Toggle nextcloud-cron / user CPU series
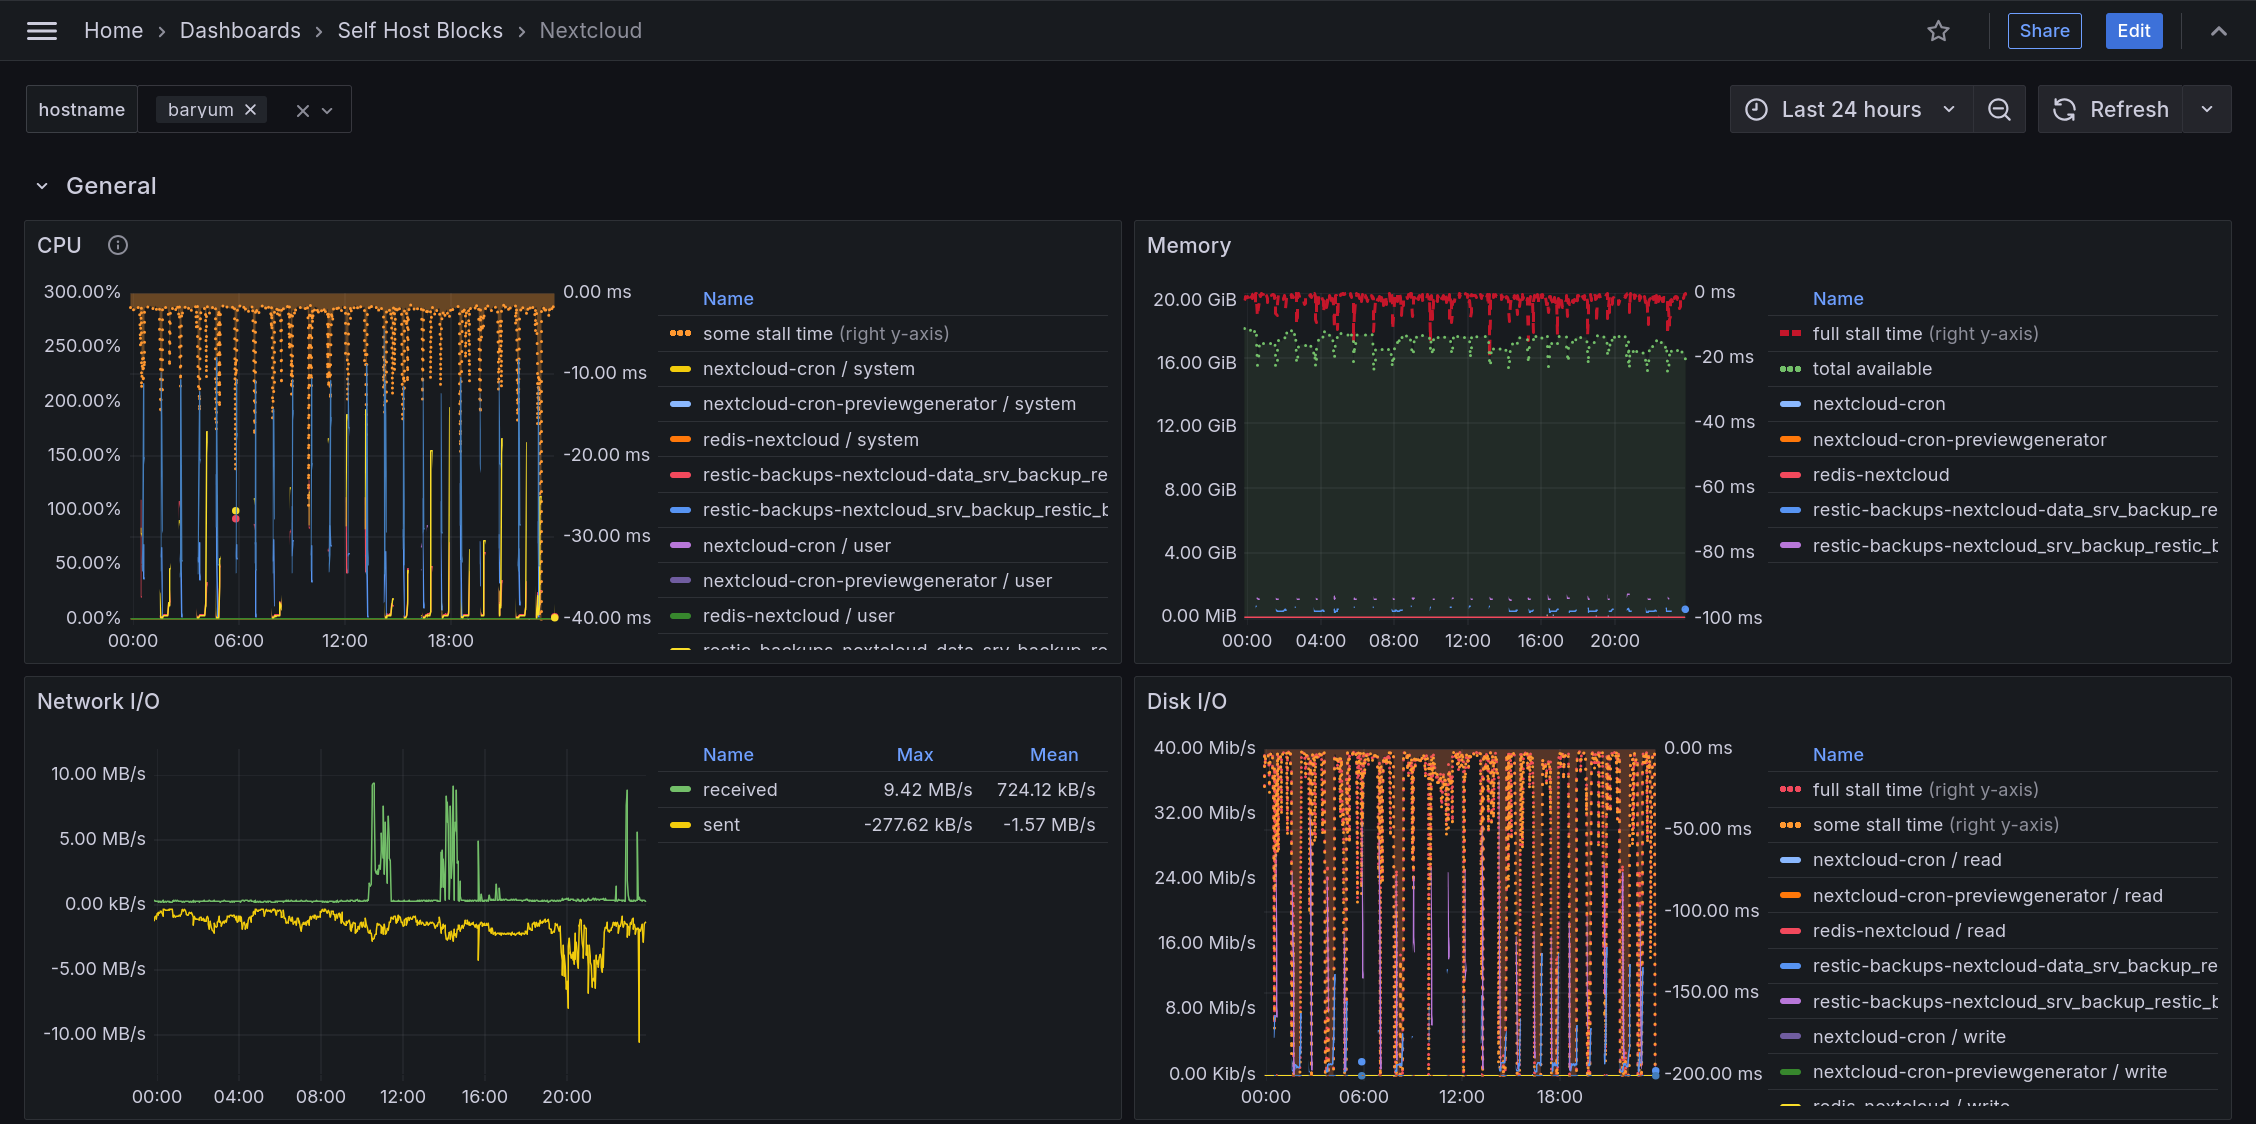Viewport: 2256px width, 1124px height. click(796, 546)
